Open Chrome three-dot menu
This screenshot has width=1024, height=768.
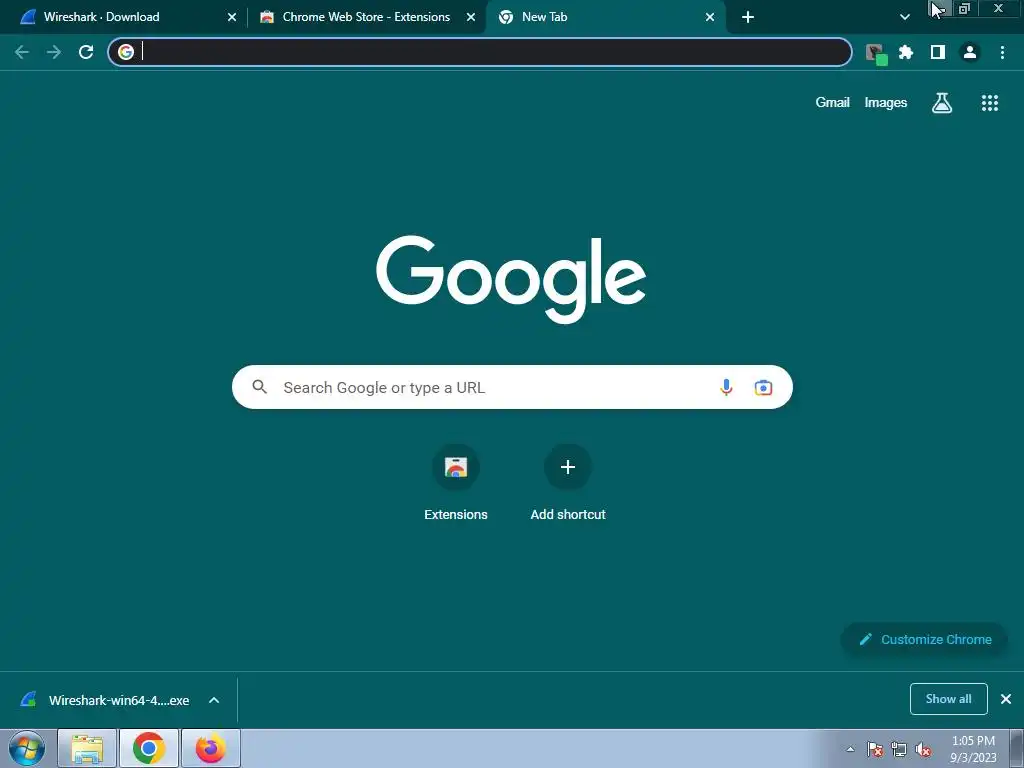tap(1002, 52)
